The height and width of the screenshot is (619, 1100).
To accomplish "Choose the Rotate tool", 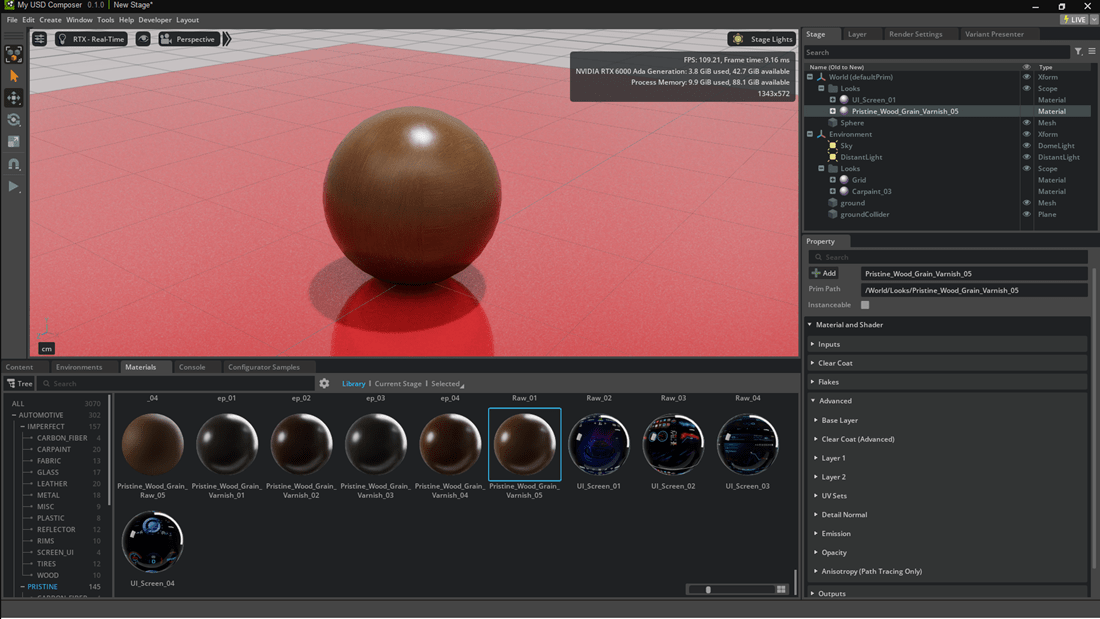I will tap(14, 120).
